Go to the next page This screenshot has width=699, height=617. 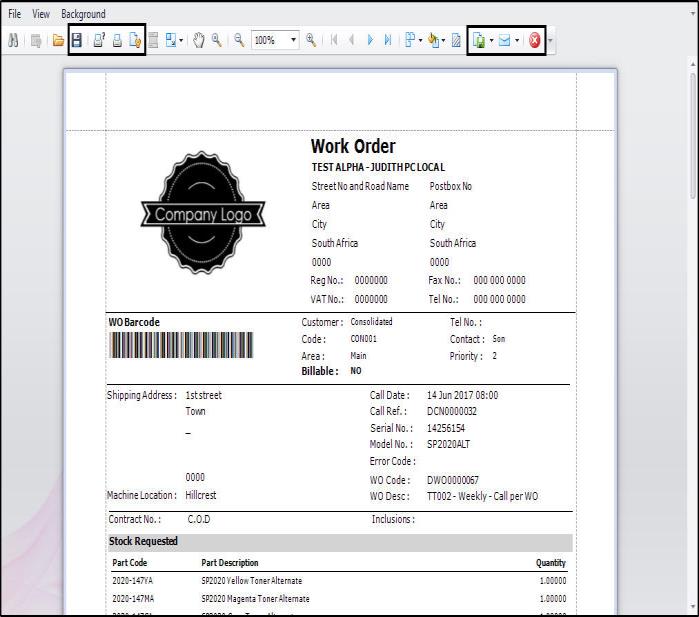tap(370, 41)
